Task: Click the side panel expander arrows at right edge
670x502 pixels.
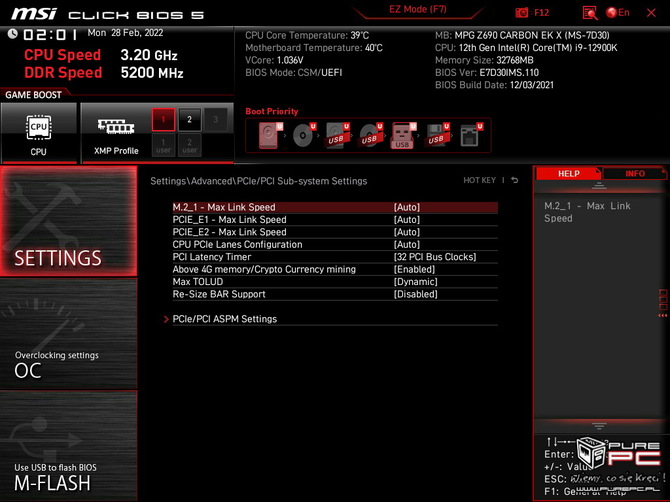Action: [x=663, y=315]
